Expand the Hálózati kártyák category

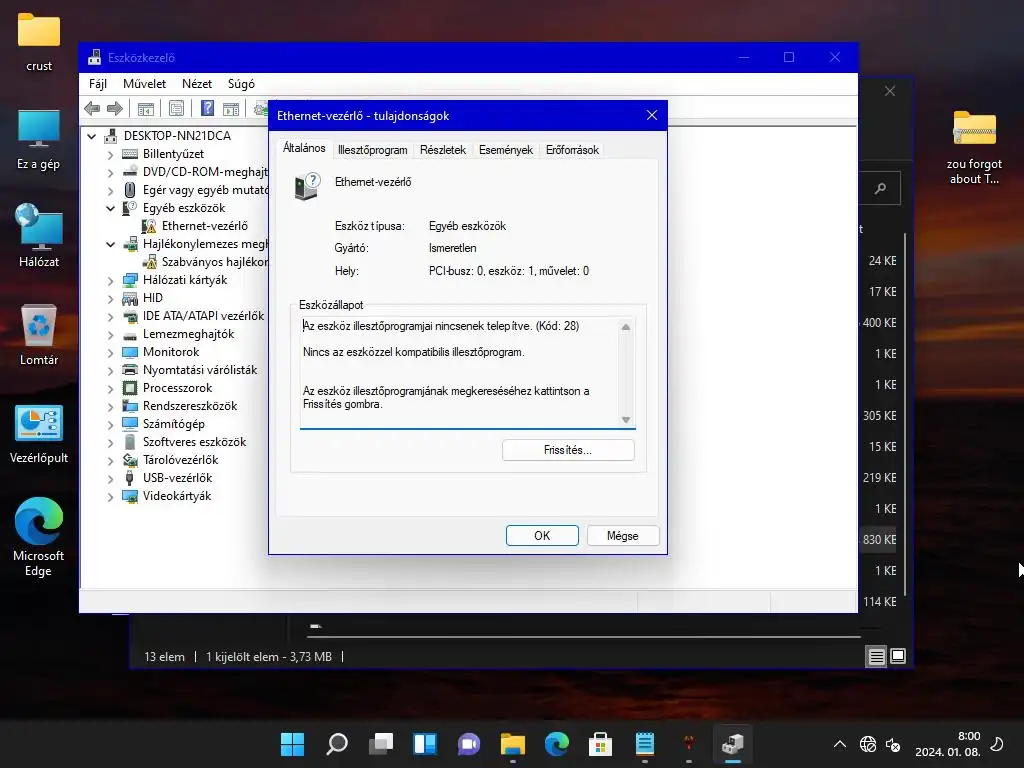pyautogui.click(x=110, y=280)
